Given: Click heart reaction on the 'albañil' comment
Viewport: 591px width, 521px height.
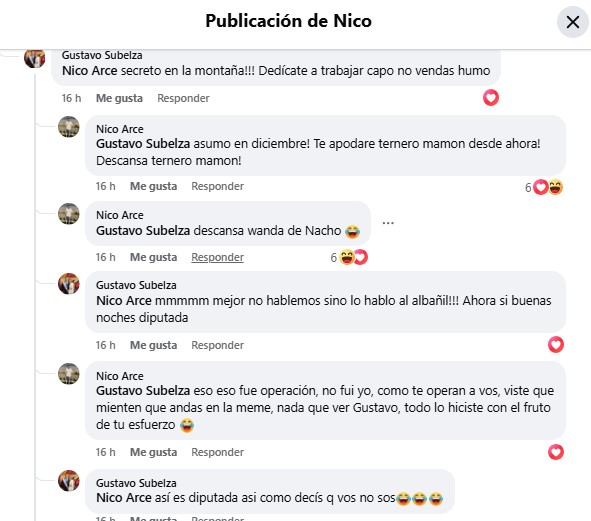Looking at the screenshot, I should tap(556, 345).
